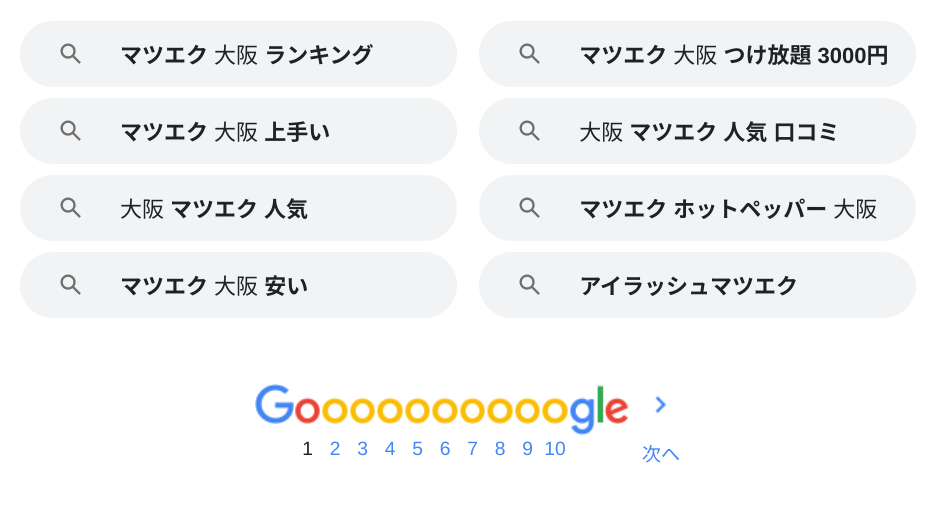Select related search マツエク 大阪 安い
Viewport: 934px width, 522px height.
point(214,285)
